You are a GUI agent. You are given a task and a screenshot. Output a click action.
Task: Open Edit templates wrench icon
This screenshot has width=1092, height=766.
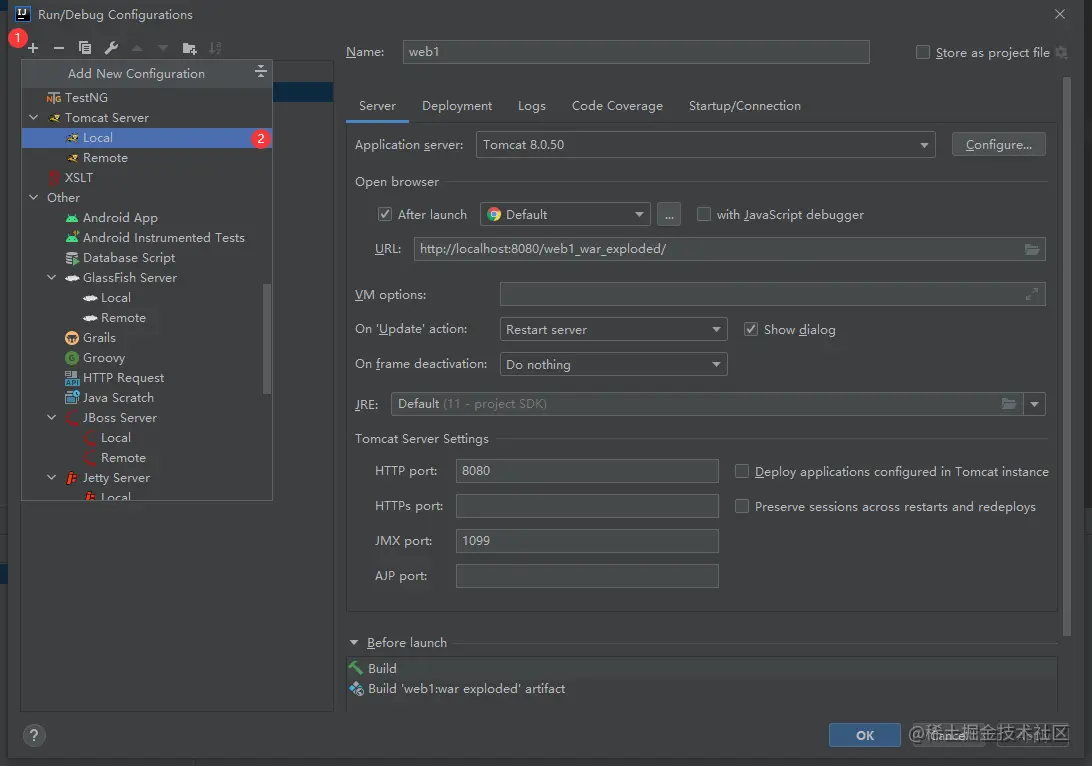click(111, 48)
